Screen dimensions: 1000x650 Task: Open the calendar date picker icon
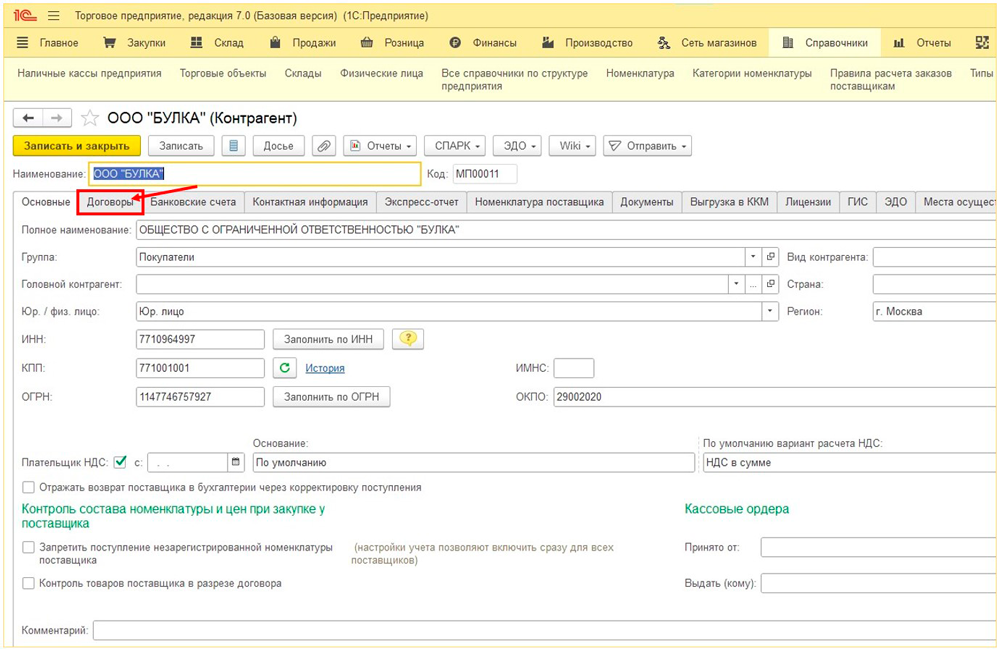(236, 462)
